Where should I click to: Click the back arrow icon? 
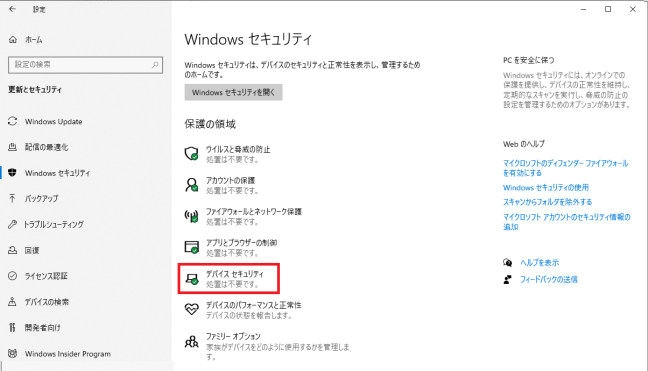tap(12, 9)
